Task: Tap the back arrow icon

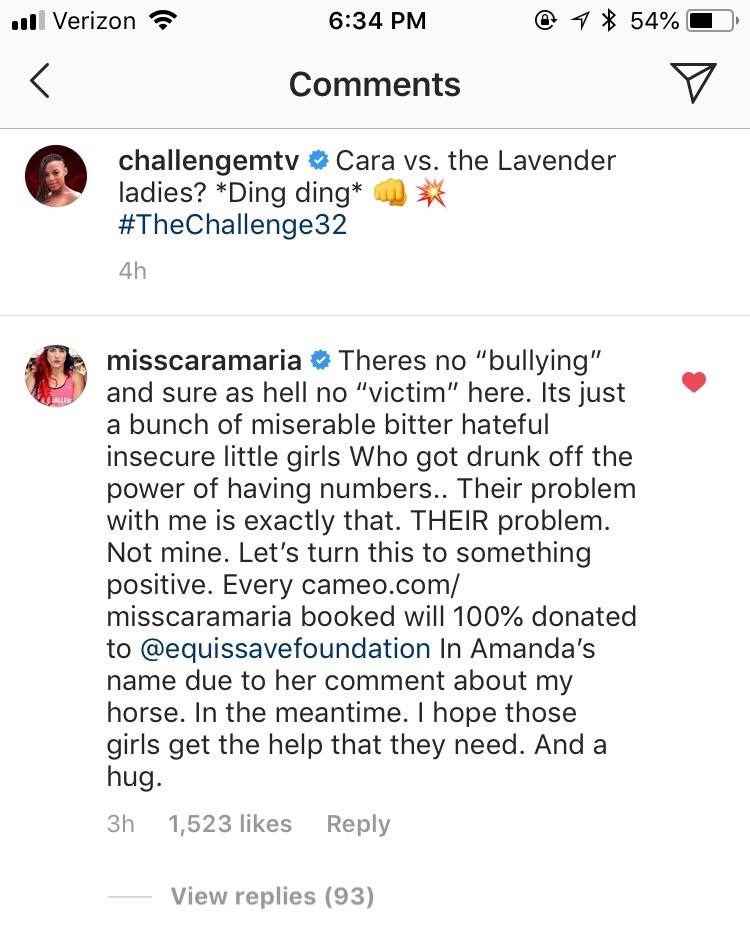Action: tap(40, 83)
